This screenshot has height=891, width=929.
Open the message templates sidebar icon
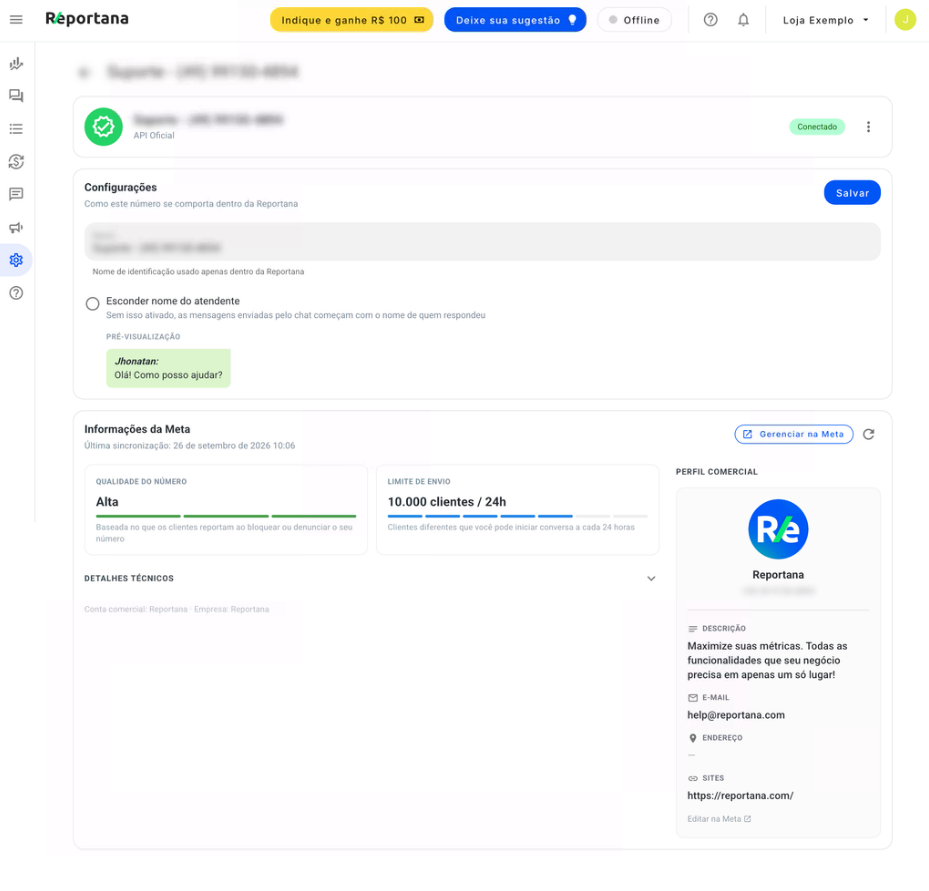point(16,194)
